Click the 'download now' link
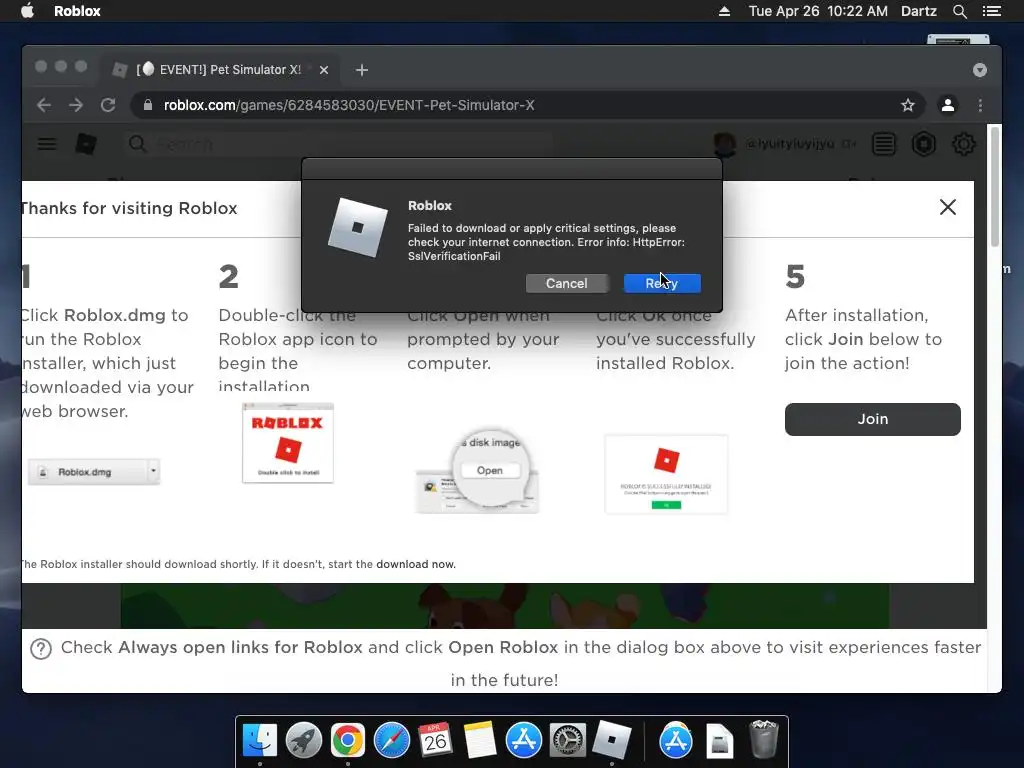 [x=415, y=564]
